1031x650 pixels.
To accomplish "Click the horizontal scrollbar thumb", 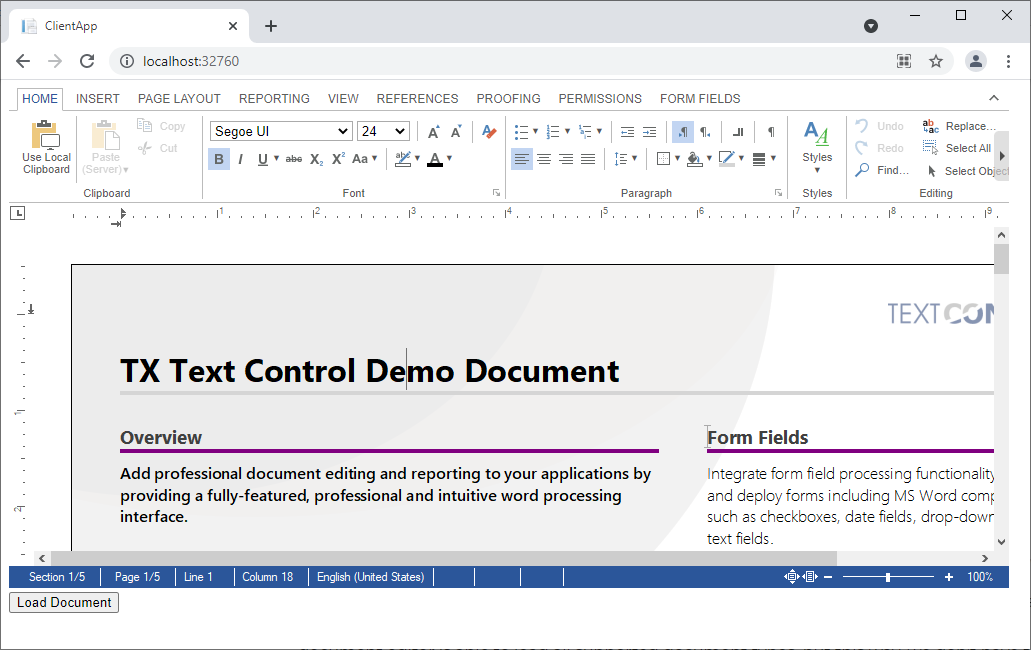I will (444, 559).
